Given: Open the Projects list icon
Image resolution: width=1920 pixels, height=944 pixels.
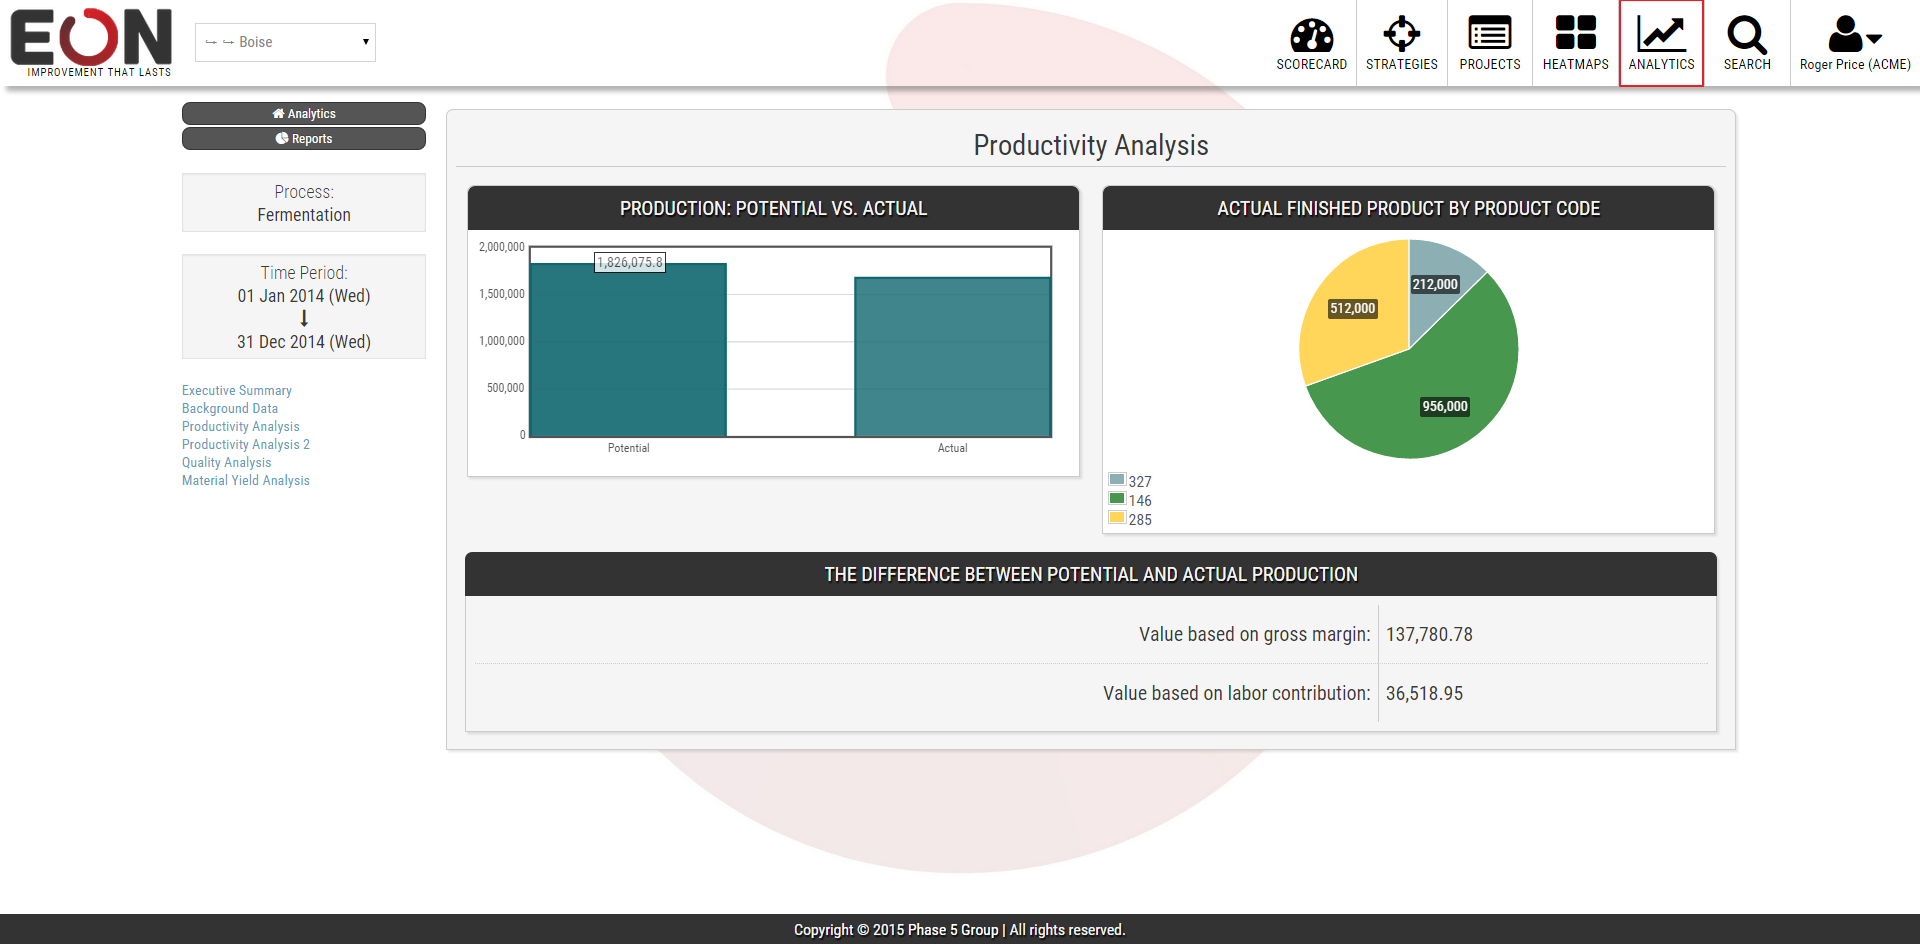Looking at the screenshot, I should click(x=1489, y=34).
